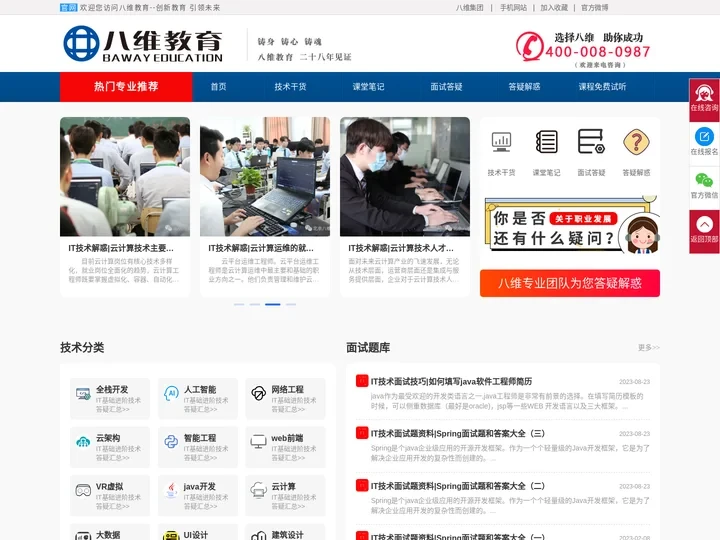Viewport: 720px width, 540px height.
Task: Click the 云架构 cloud category icon
Action: [83, 442]
